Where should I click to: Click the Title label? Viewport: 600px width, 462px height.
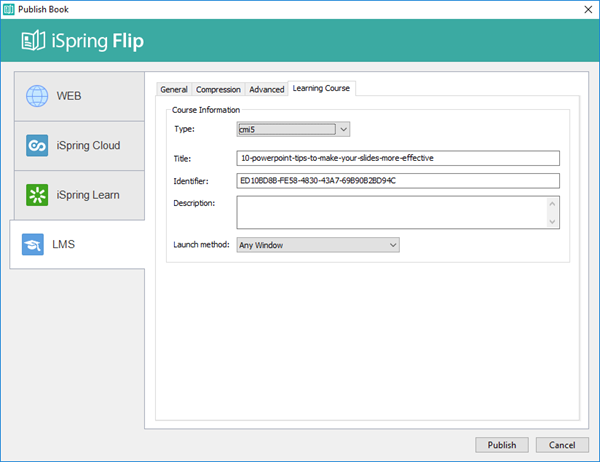click(x=182, y=158)
